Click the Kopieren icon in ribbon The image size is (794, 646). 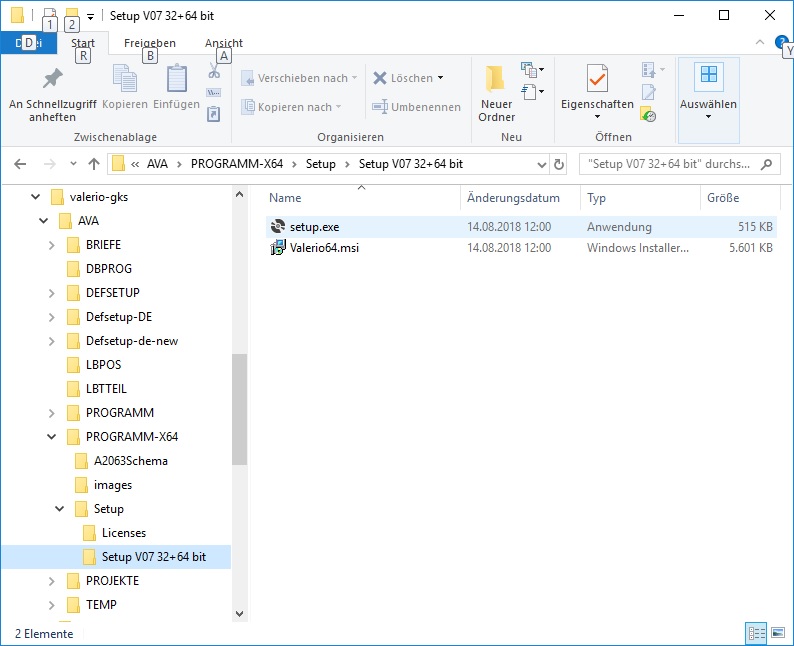(x=125, y=80)
